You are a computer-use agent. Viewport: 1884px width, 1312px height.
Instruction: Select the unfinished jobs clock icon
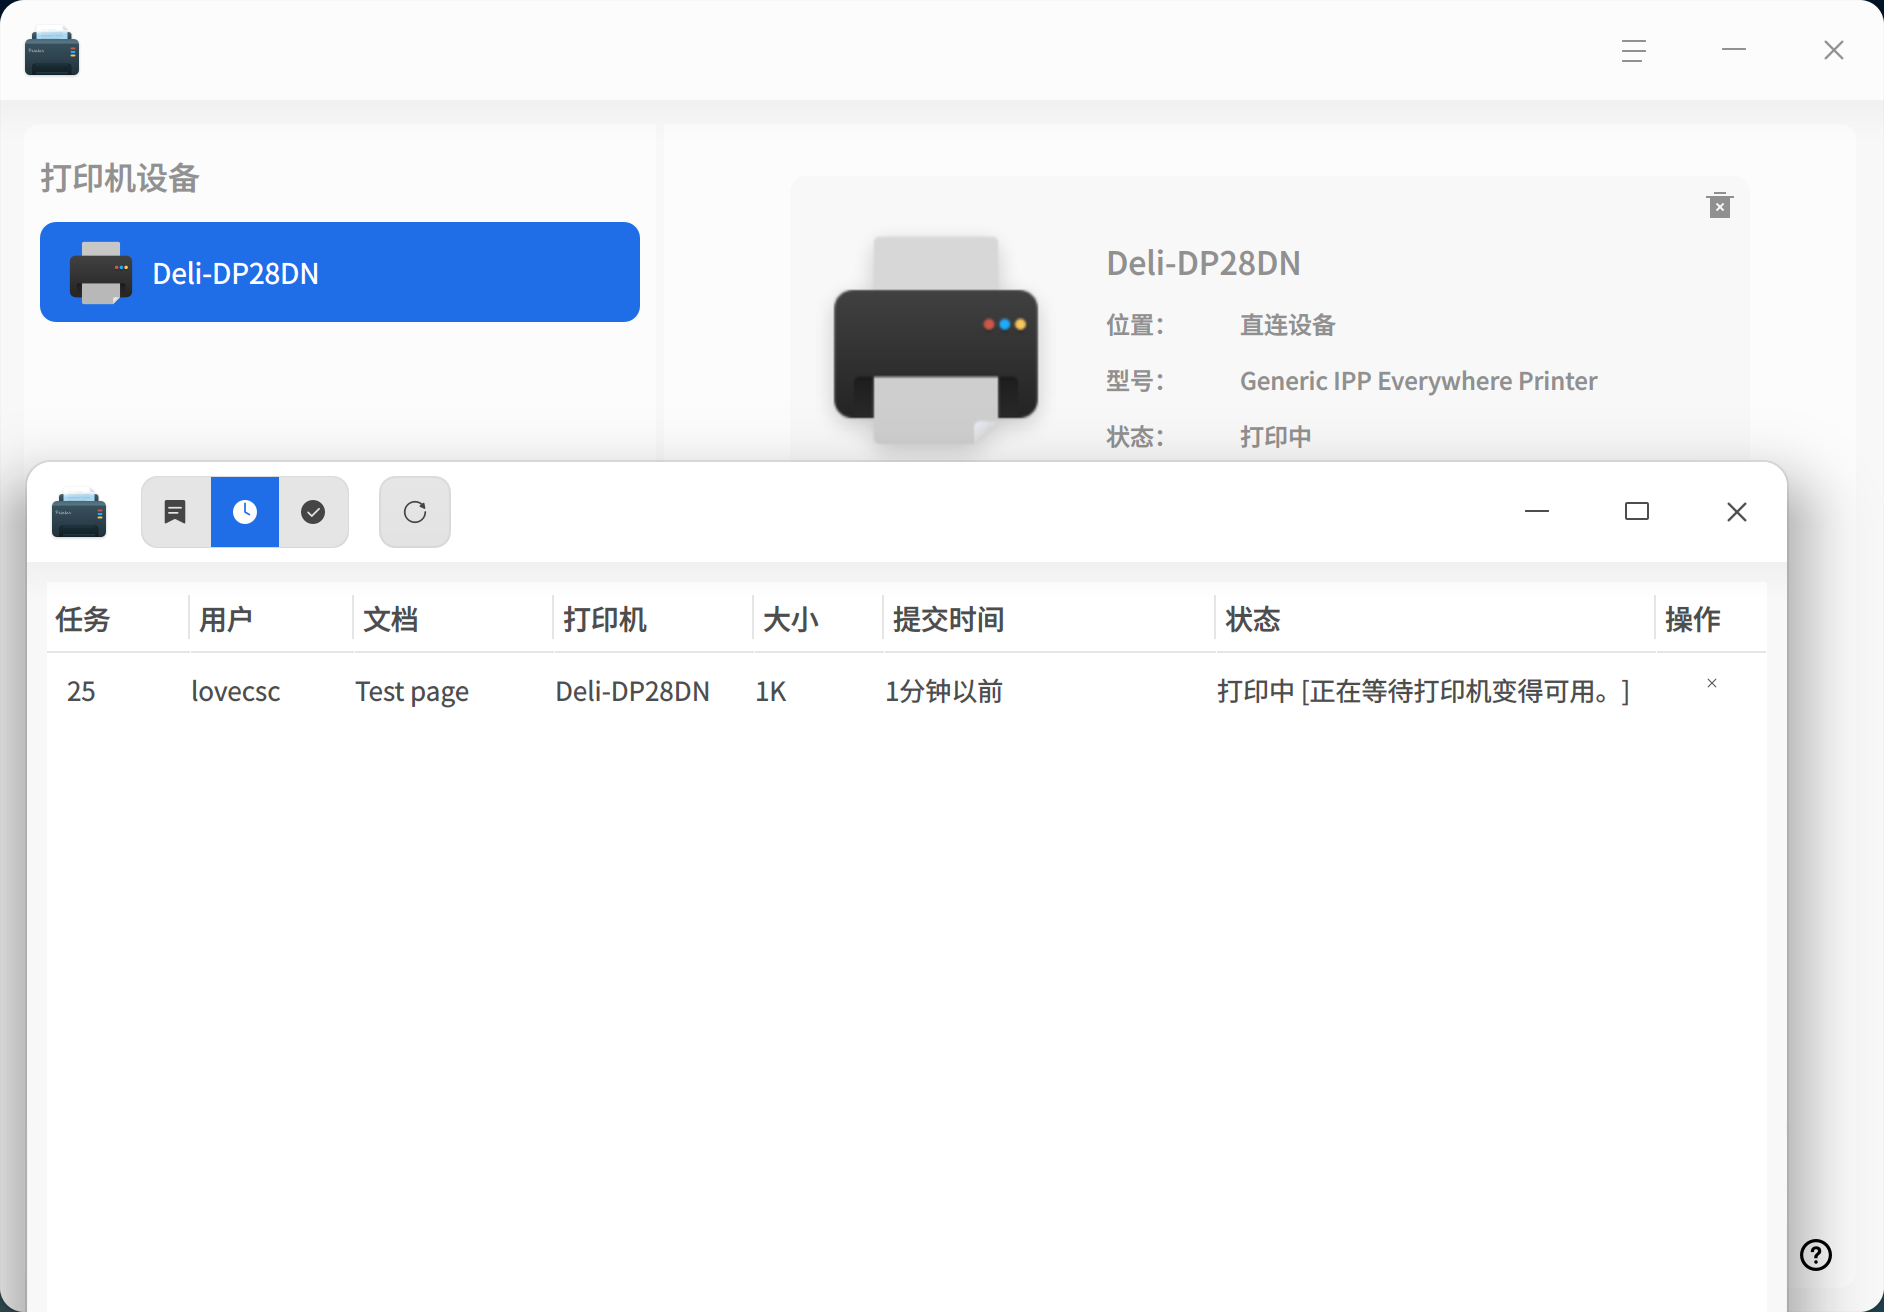coord(245,512)
